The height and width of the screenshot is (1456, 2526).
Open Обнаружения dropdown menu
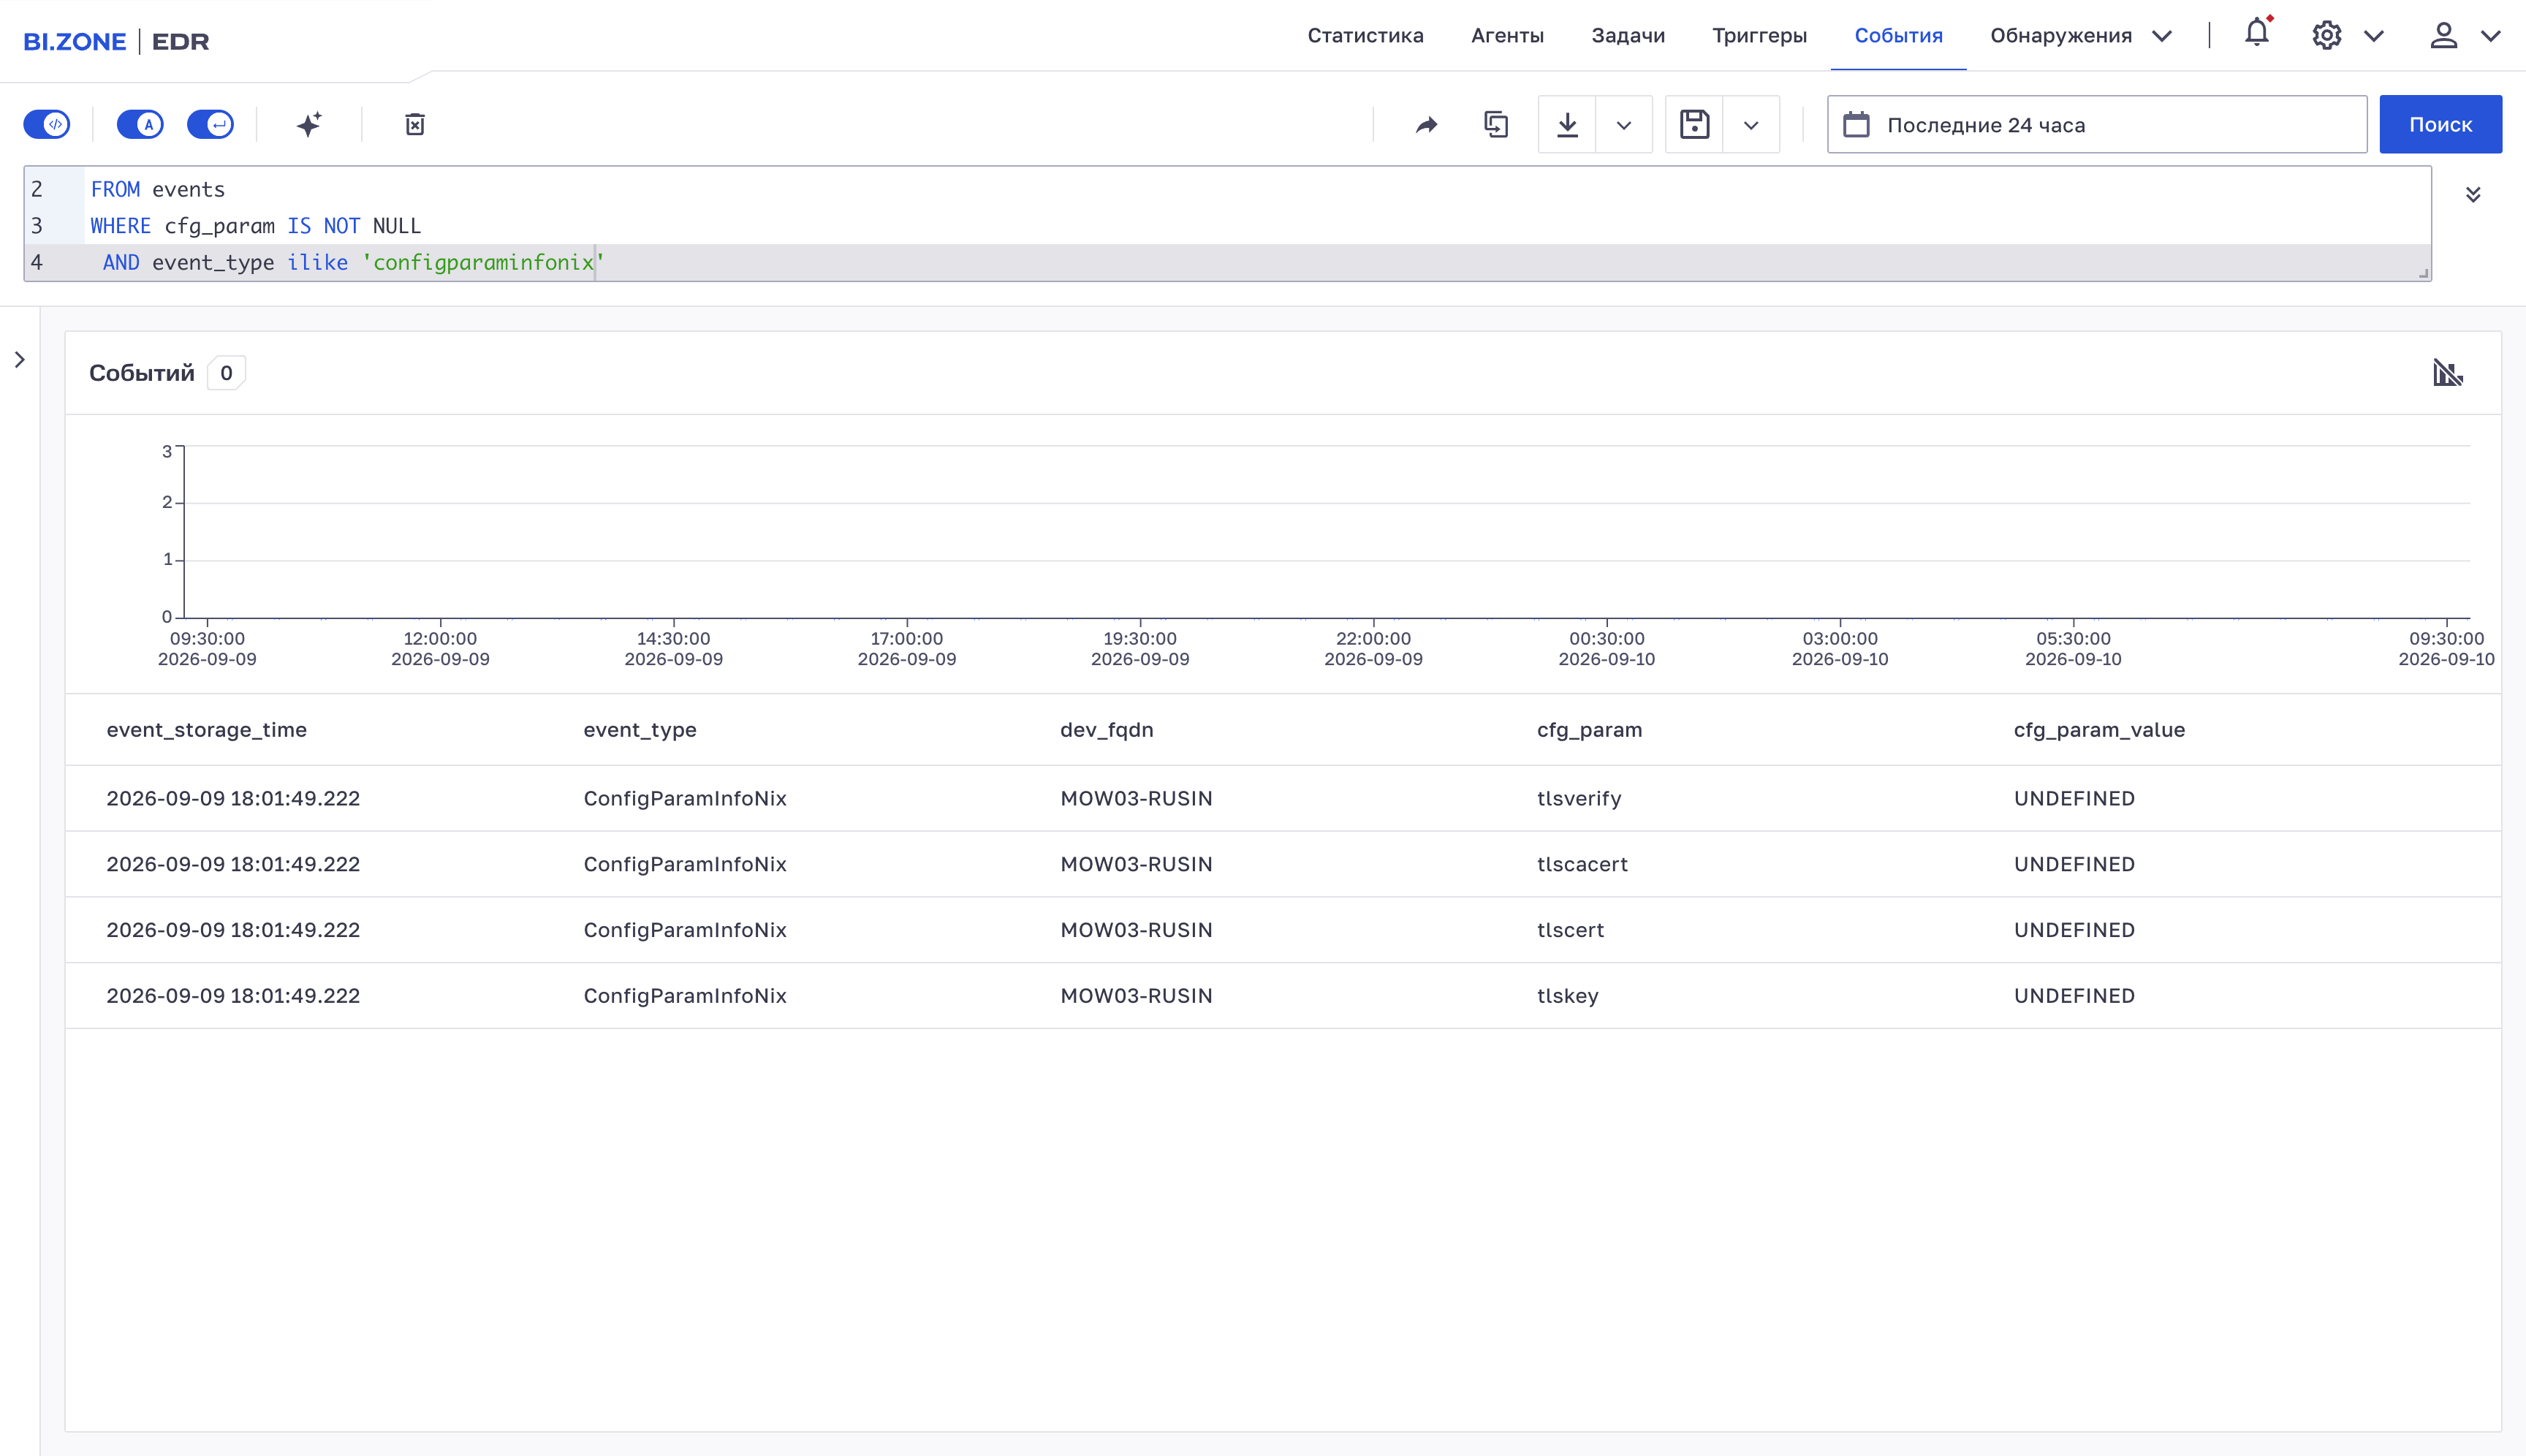(2080, 35)
